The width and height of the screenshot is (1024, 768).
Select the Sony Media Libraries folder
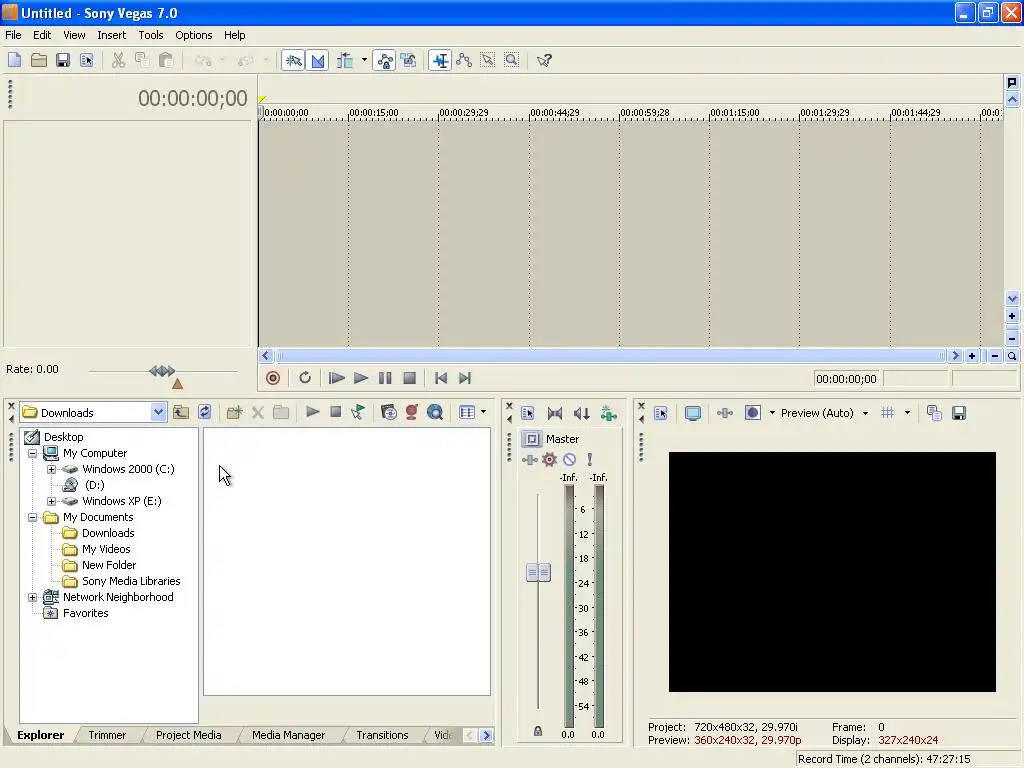pyautogui.click(x=131, y=581)
